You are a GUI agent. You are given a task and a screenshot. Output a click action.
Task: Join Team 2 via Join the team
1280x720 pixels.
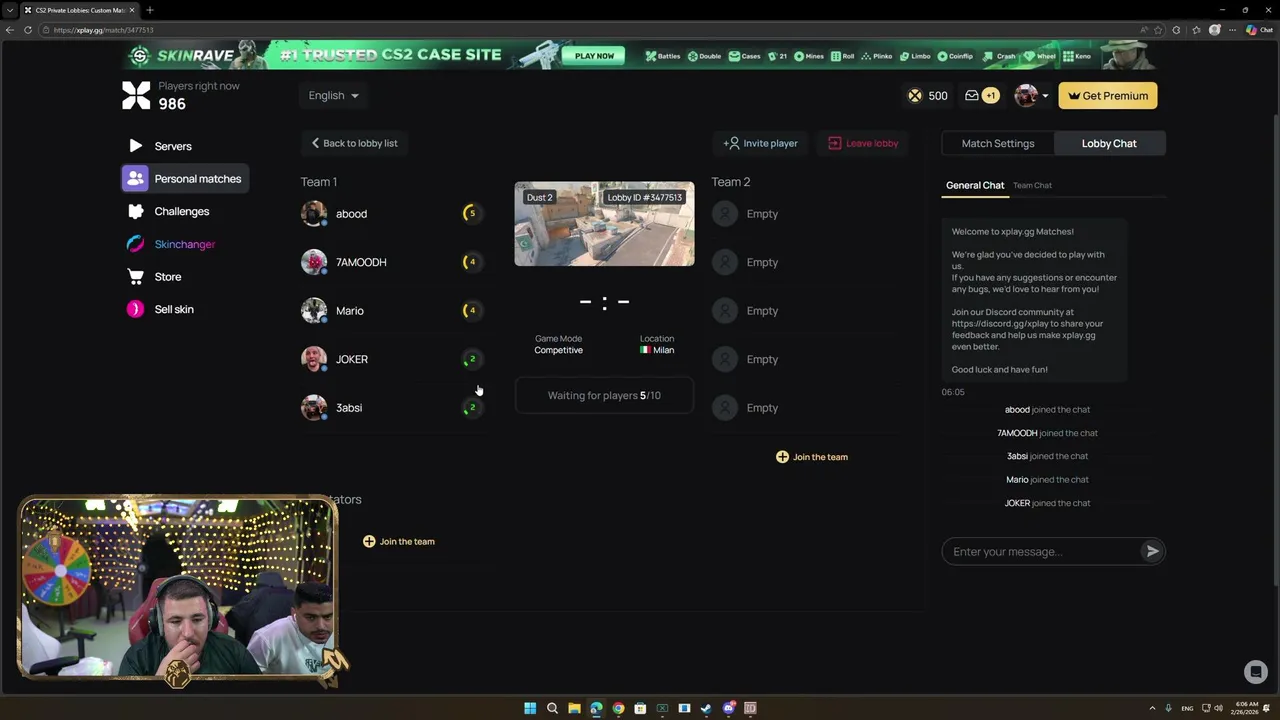812,457
